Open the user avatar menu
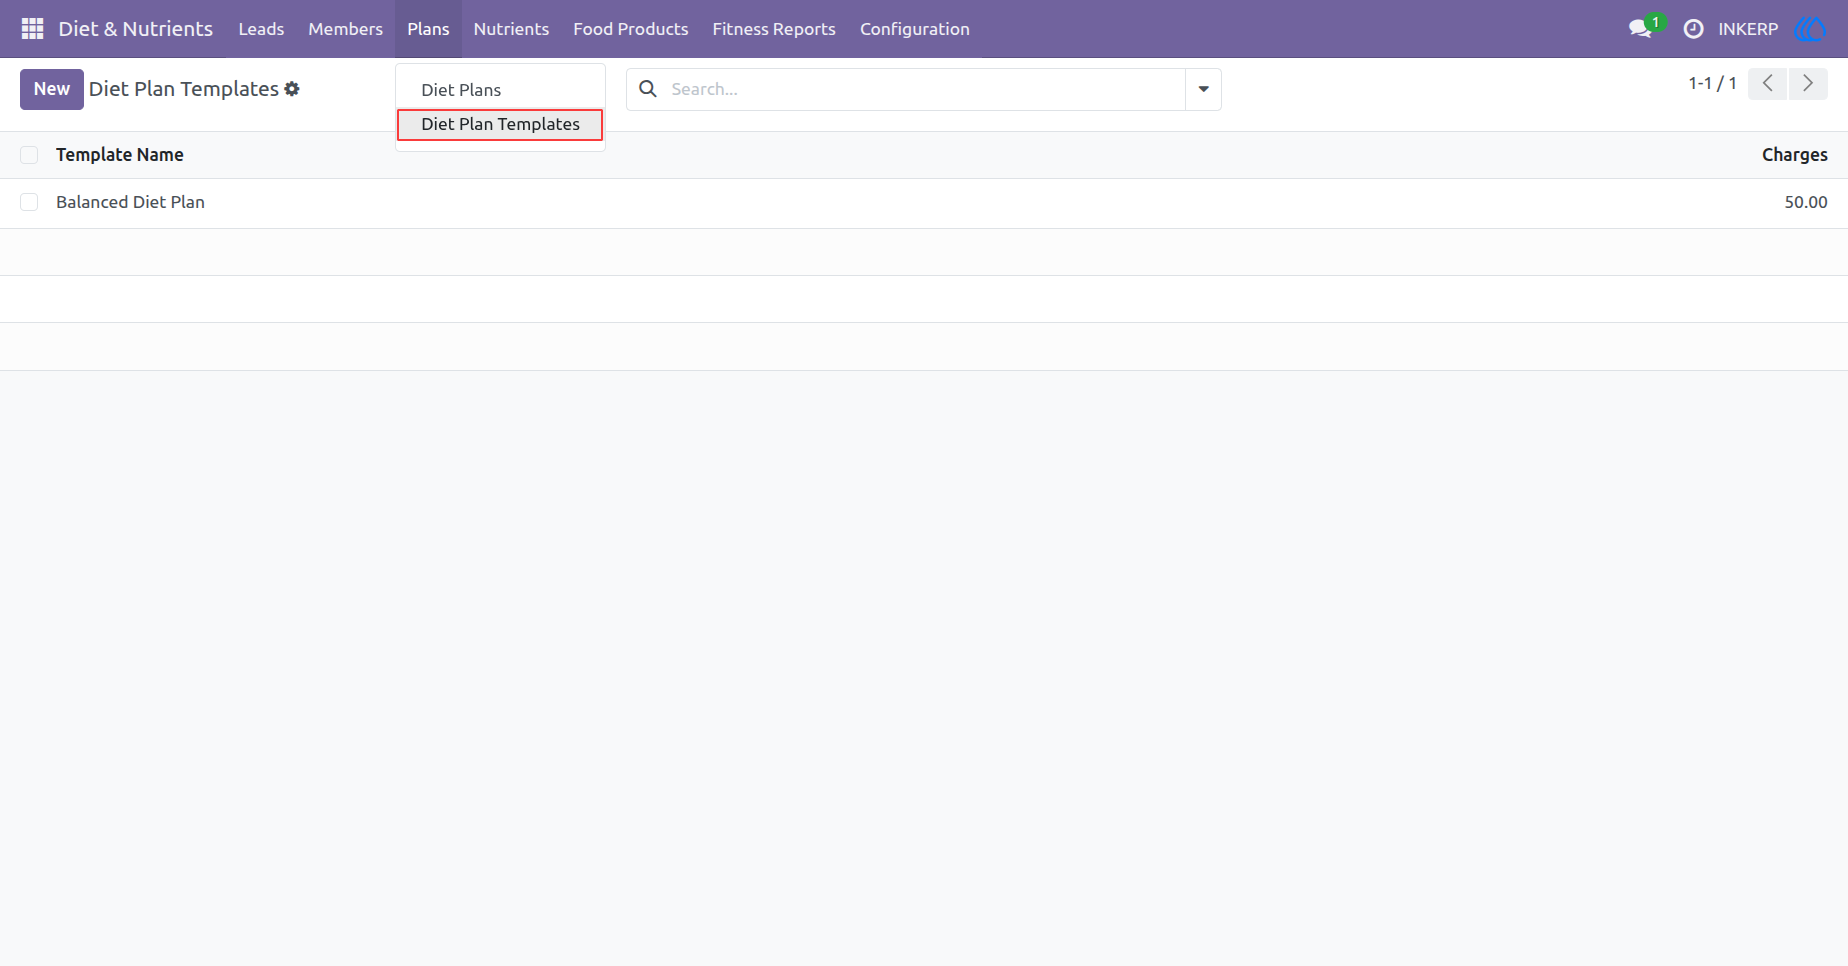This screenshot has height=966, width=1848. click(x=1810, y=29)
